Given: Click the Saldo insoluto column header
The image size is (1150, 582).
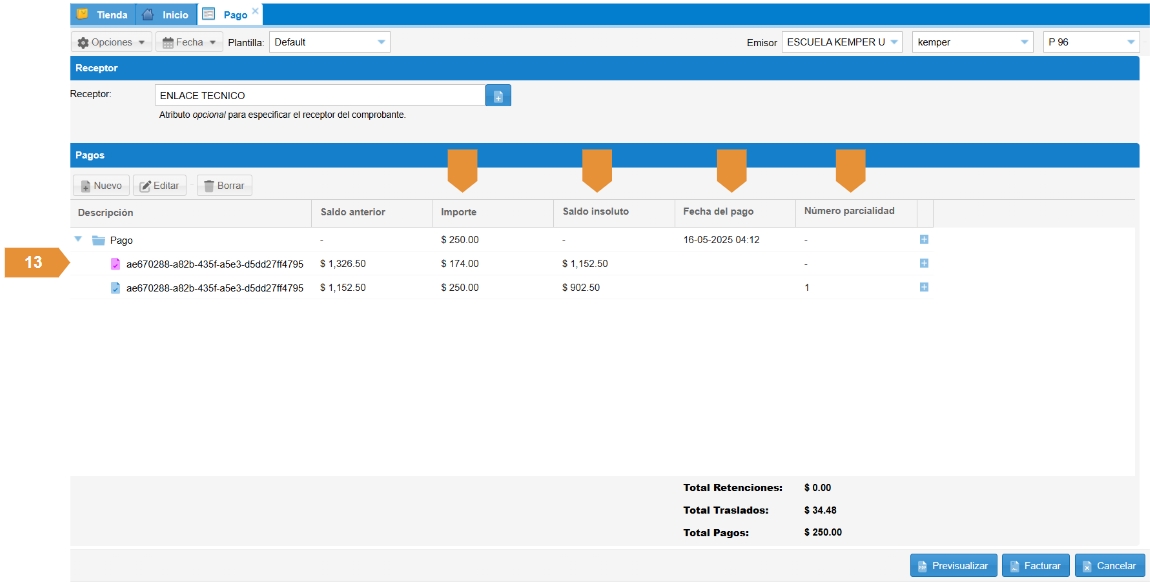Looking at the screenshot, I should click(x=614, y=213).
